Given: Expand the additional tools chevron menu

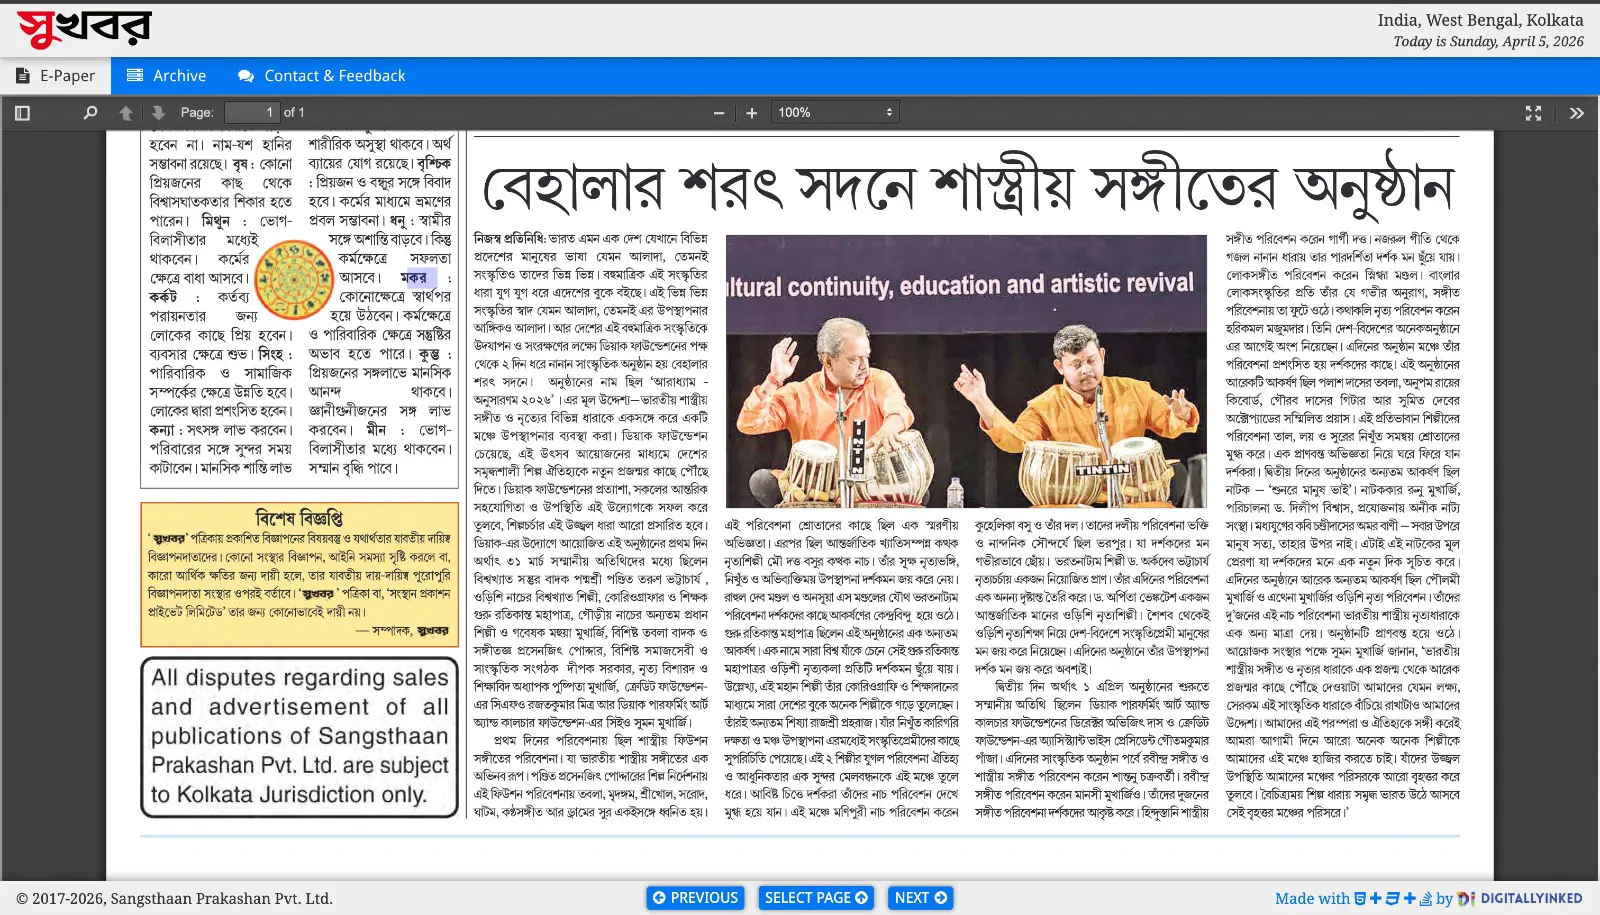Looking at the screenshot, I should click(x=1576, y=113).
